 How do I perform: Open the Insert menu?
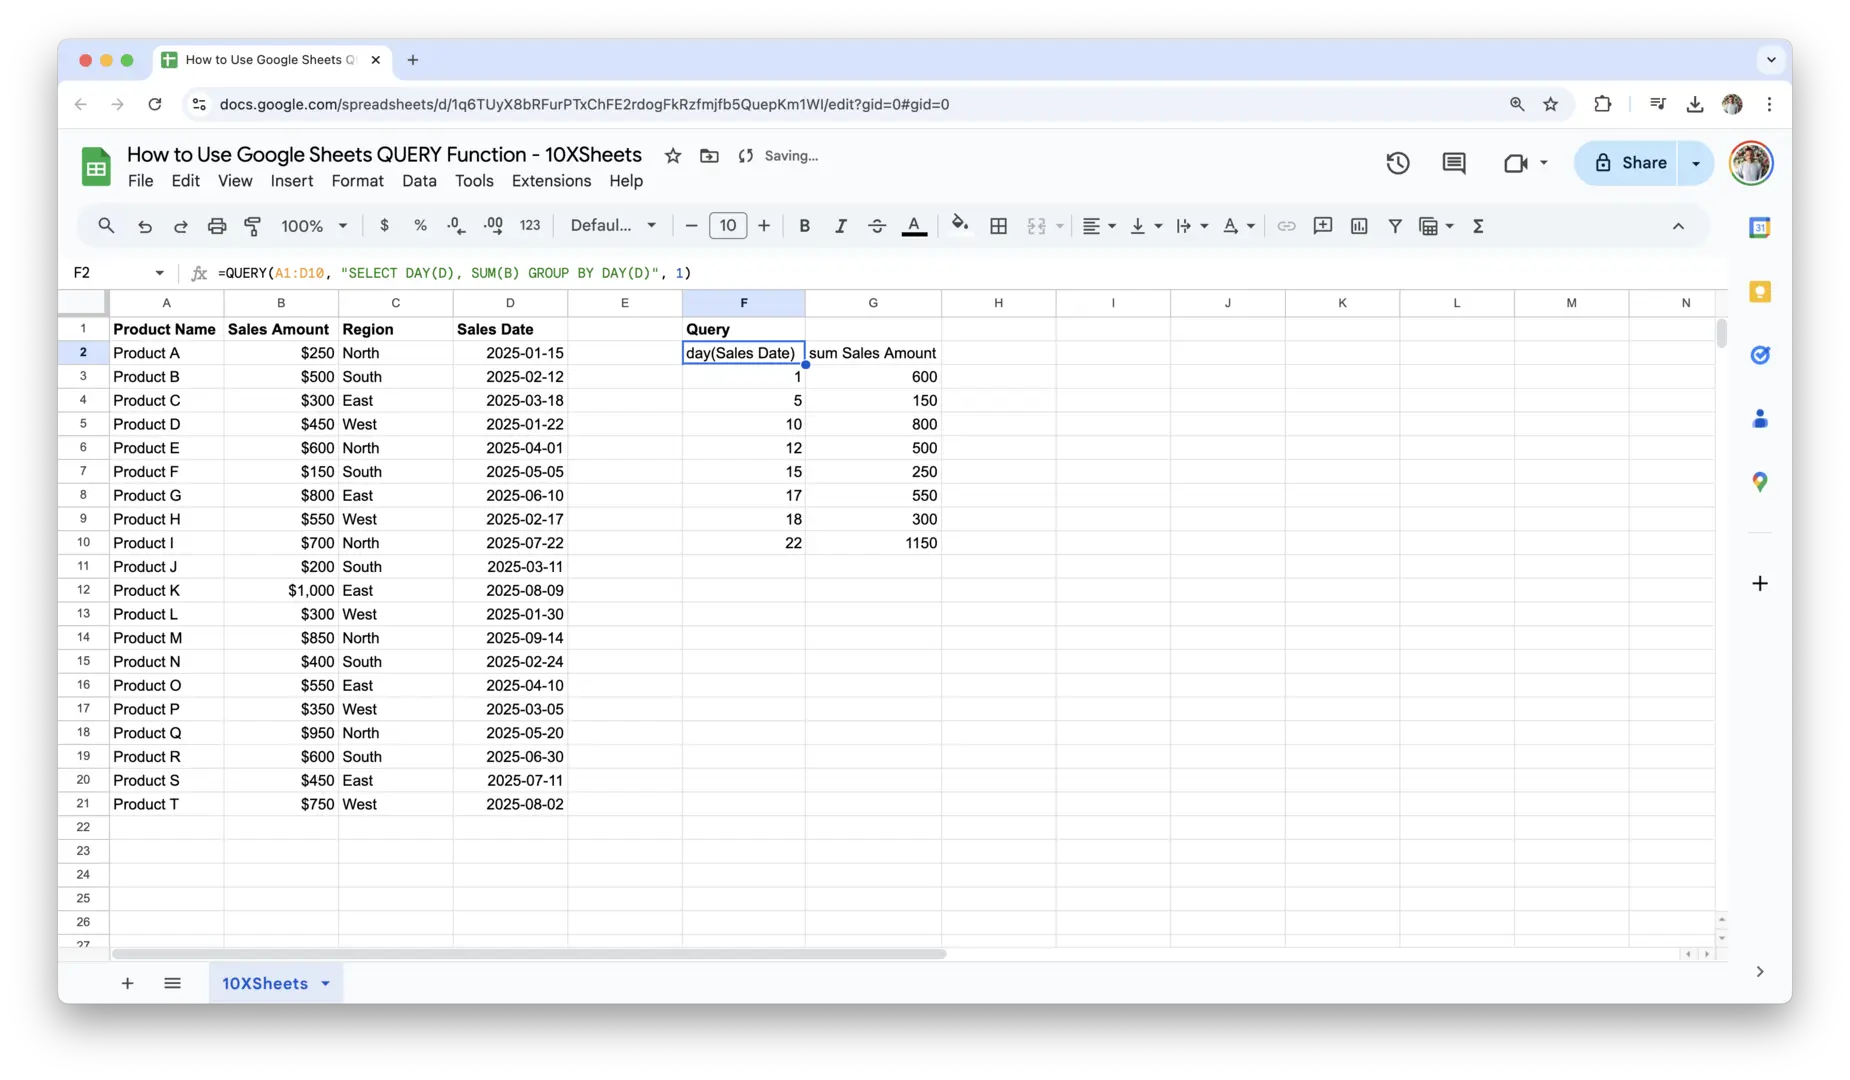(292, 181)
